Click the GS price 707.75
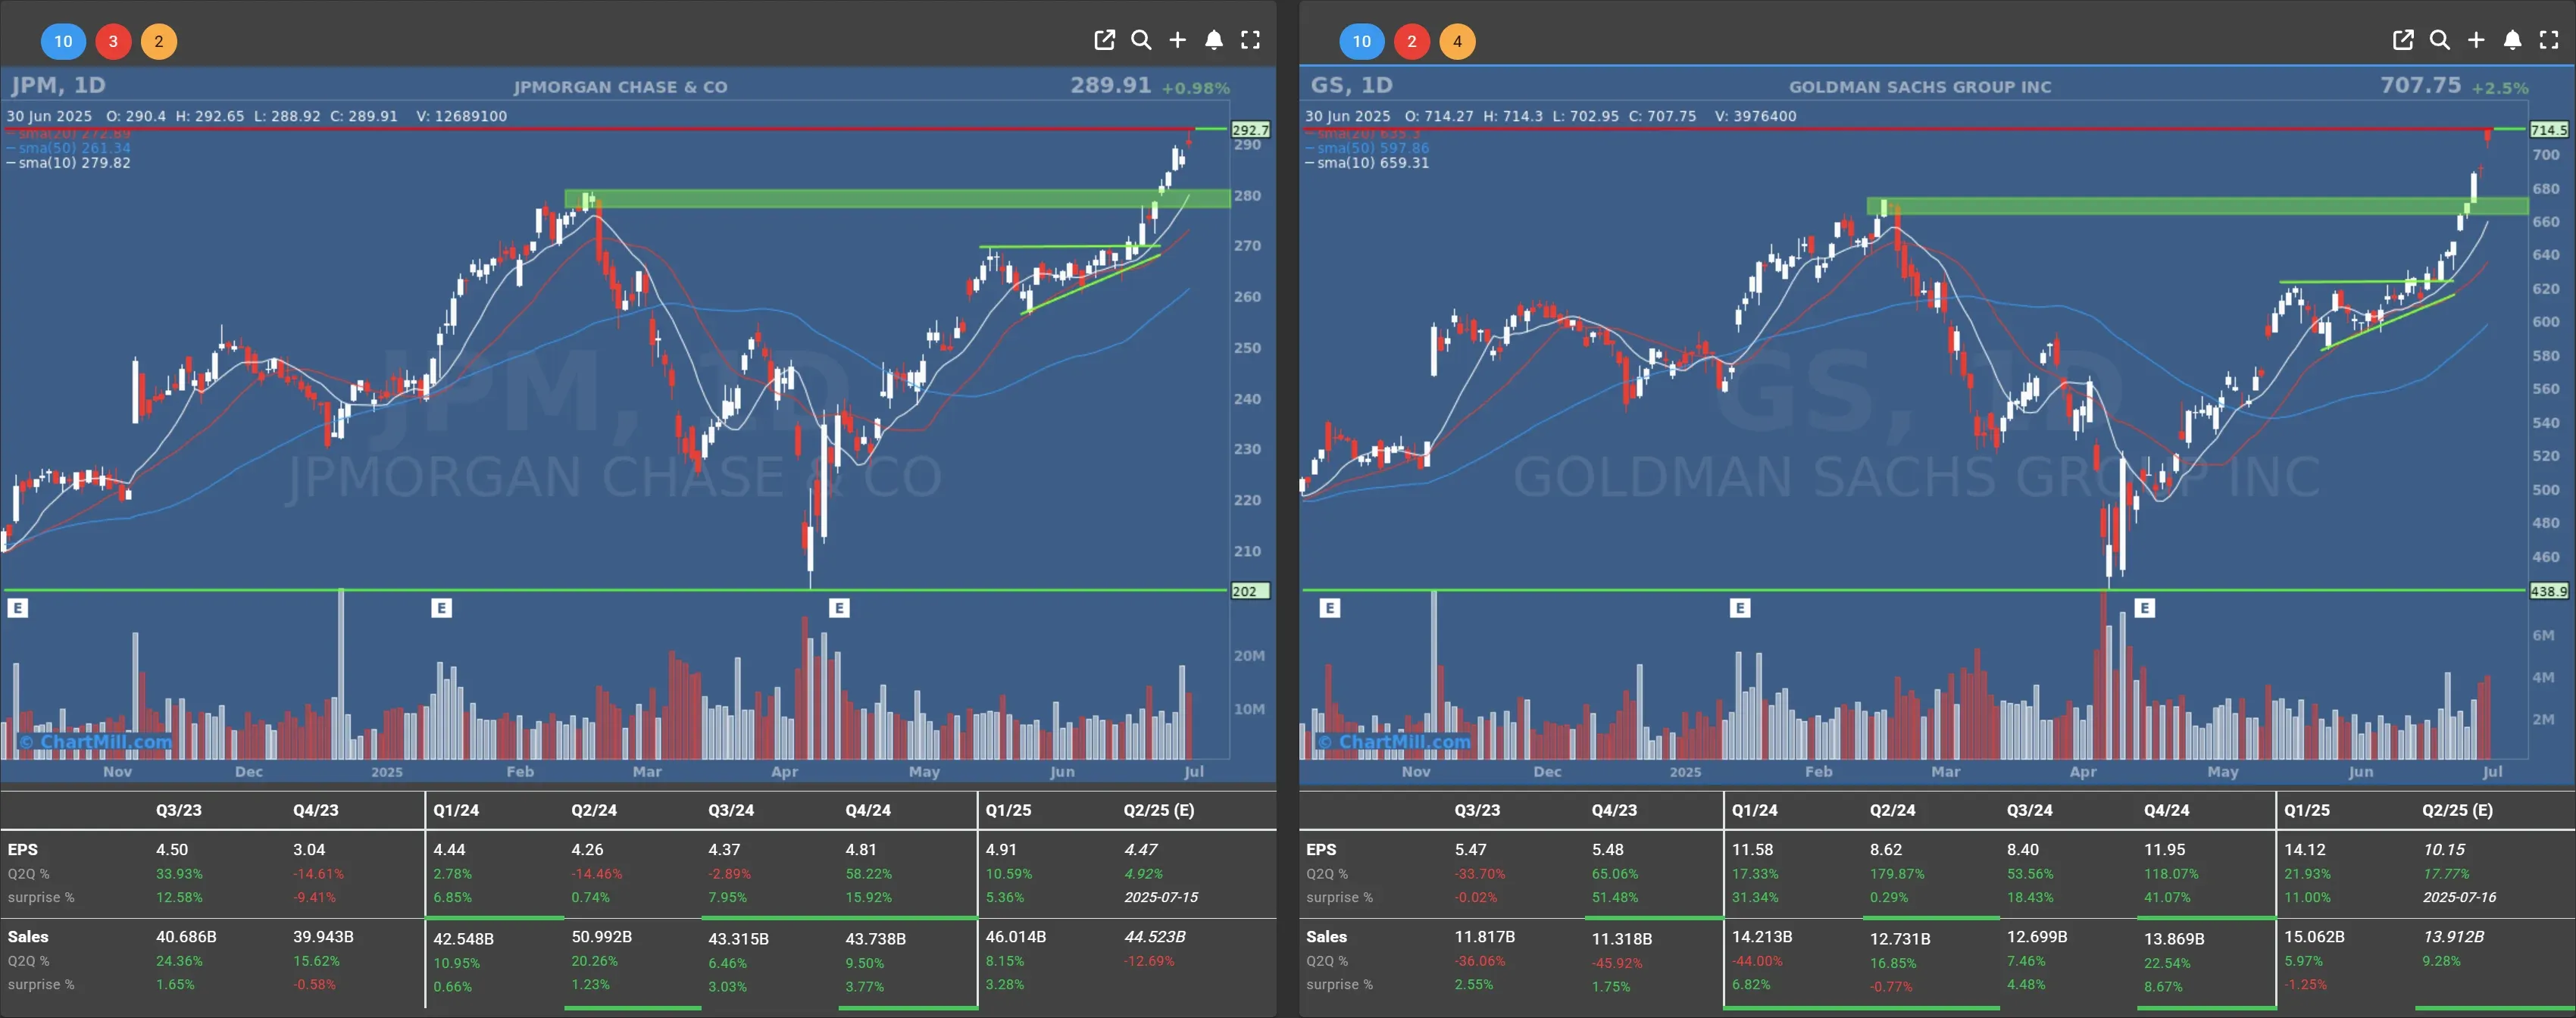Viewport: 2576px width, 1018px height. click(2420, 85)
